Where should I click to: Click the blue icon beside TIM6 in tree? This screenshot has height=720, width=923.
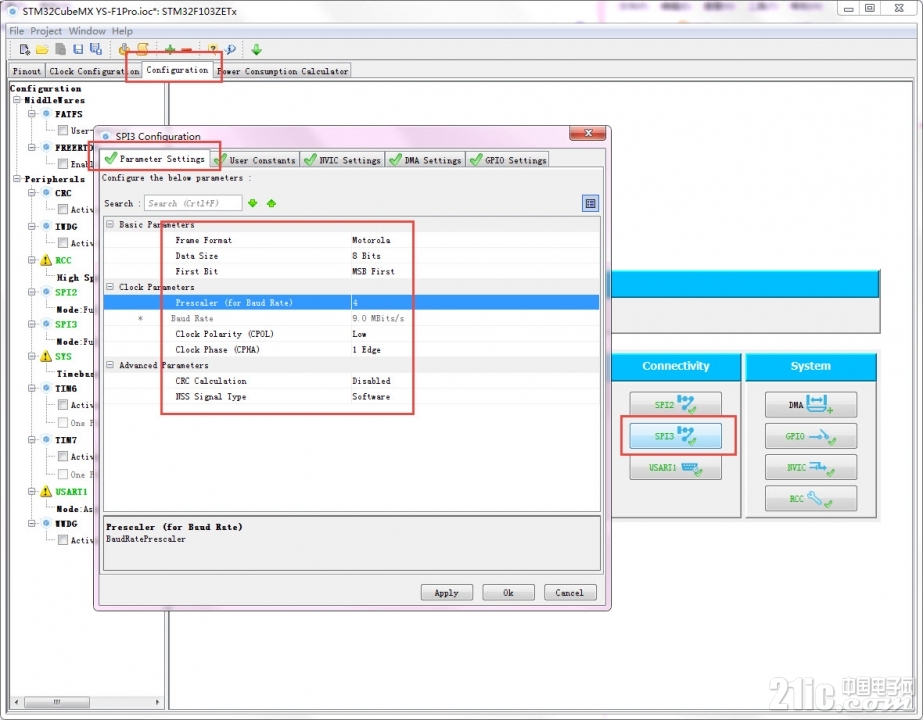click(46, 388)
